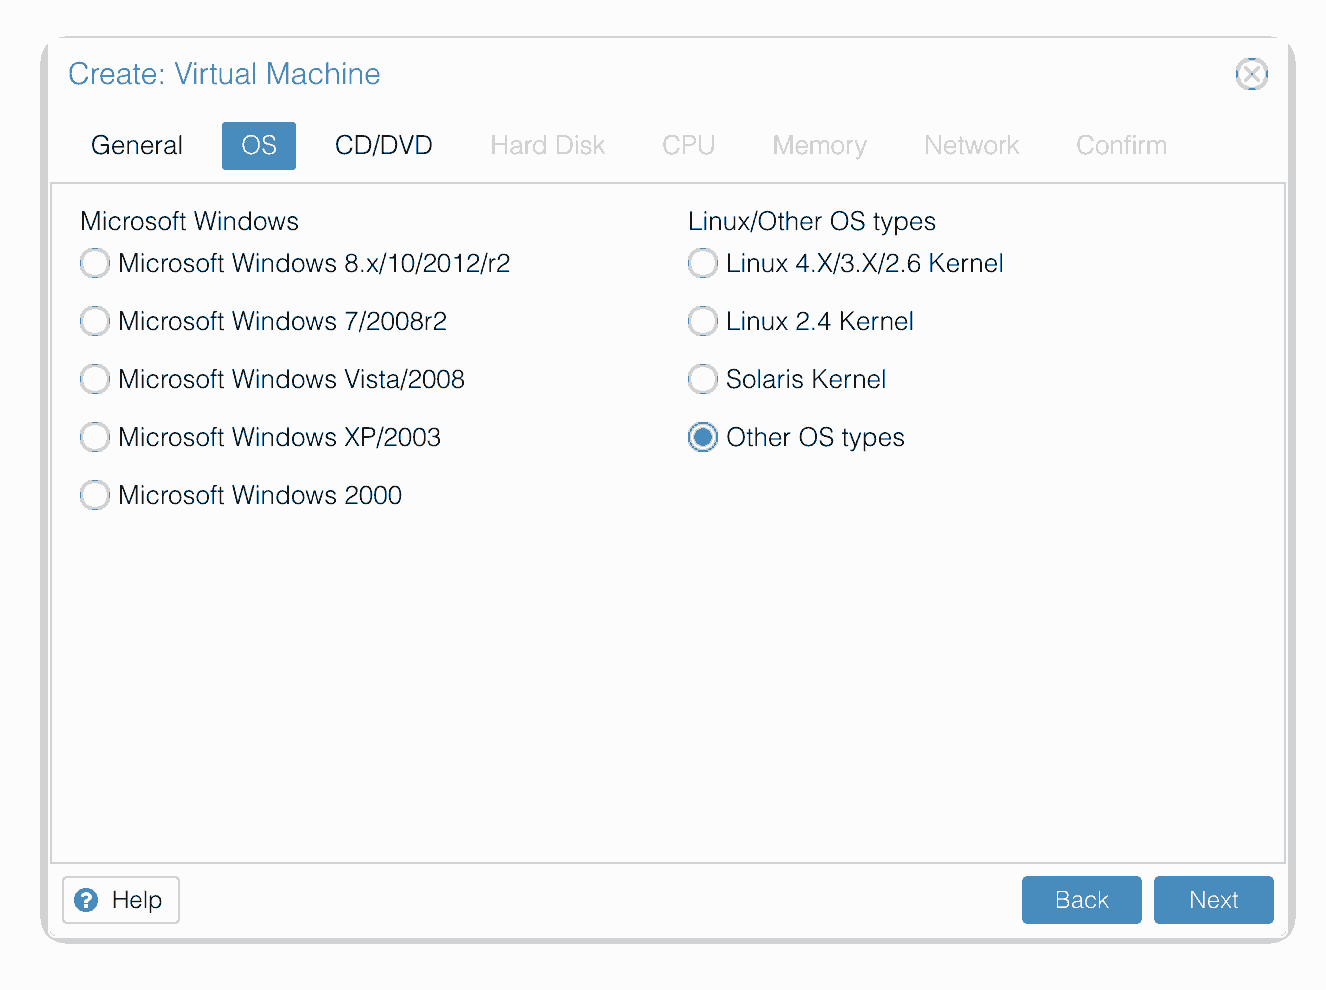This screenshot has width=1326, height=990.
Task: Select Other OS types radio button
Action: click(703, 437)
